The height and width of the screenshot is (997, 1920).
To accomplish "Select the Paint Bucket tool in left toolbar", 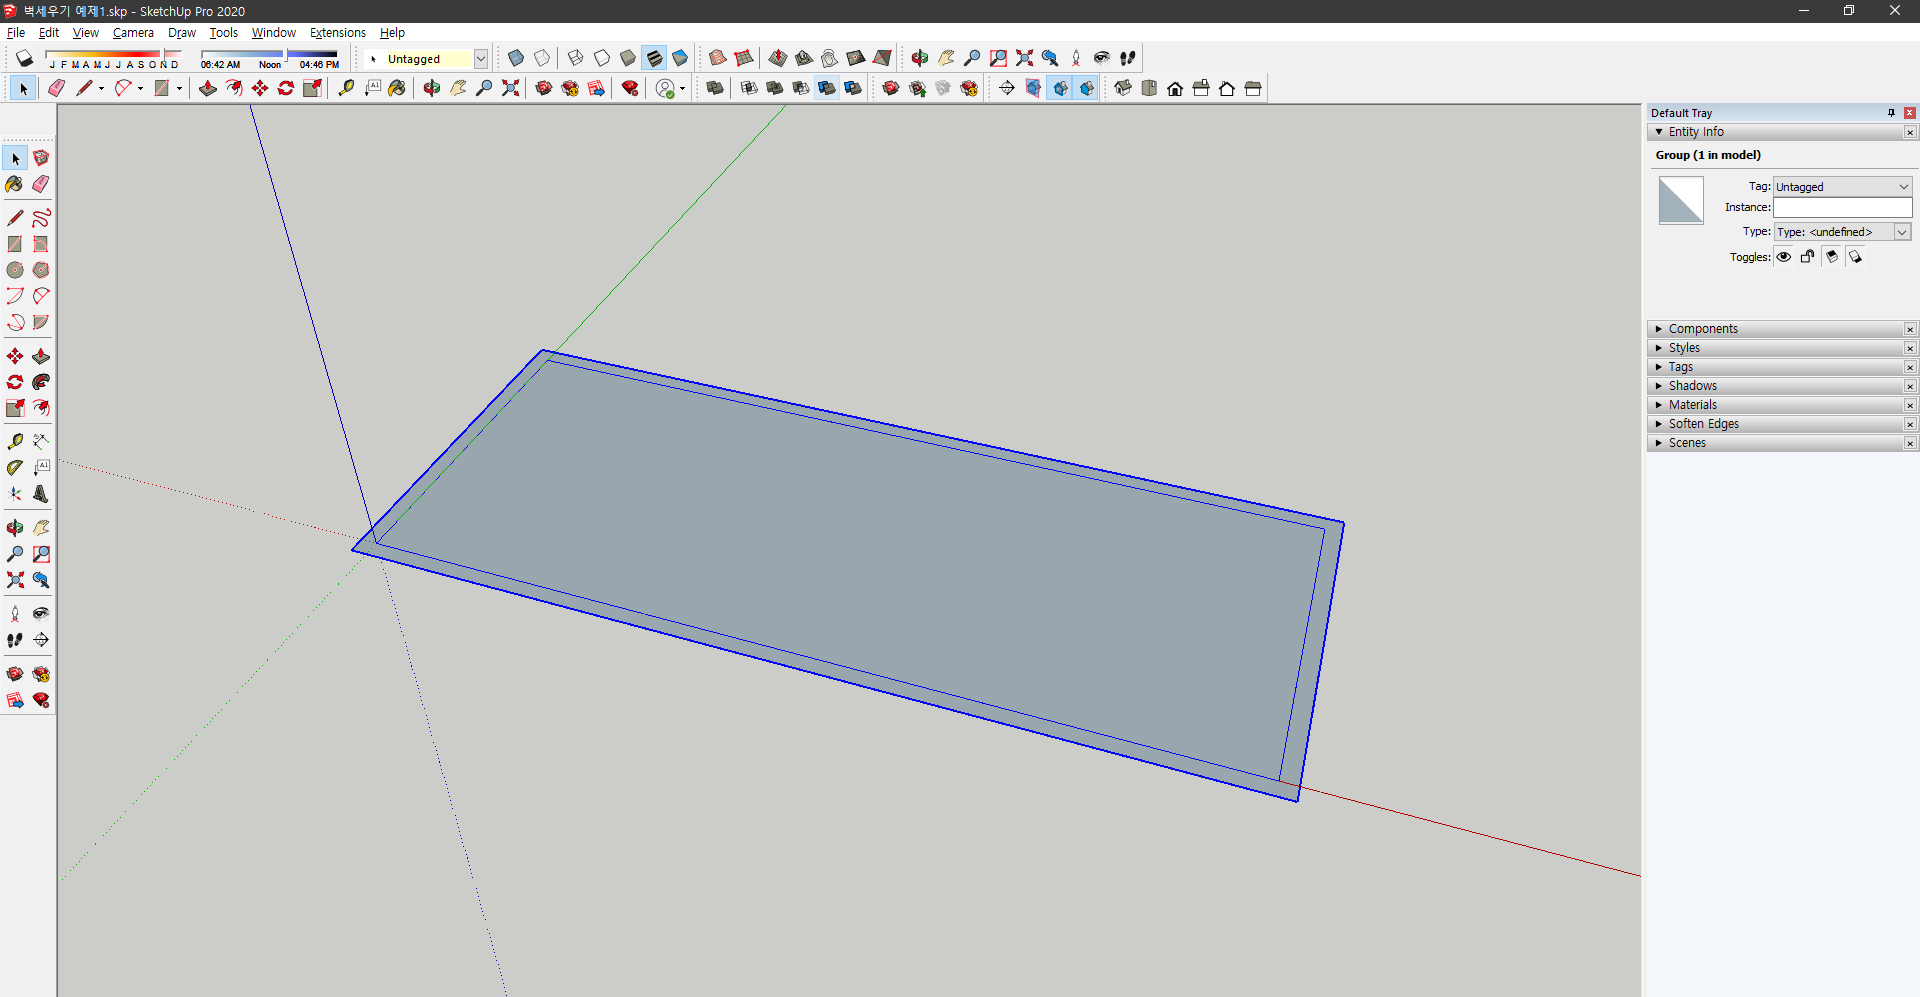I will click(x=15, y=184).
